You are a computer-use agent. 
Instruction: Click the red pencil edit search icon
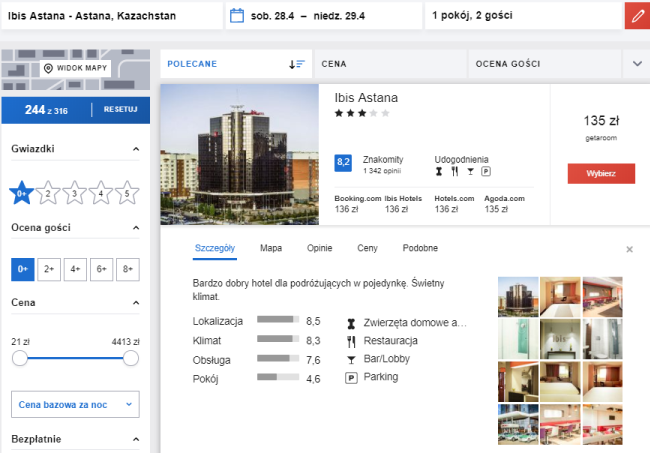(638, 16)
